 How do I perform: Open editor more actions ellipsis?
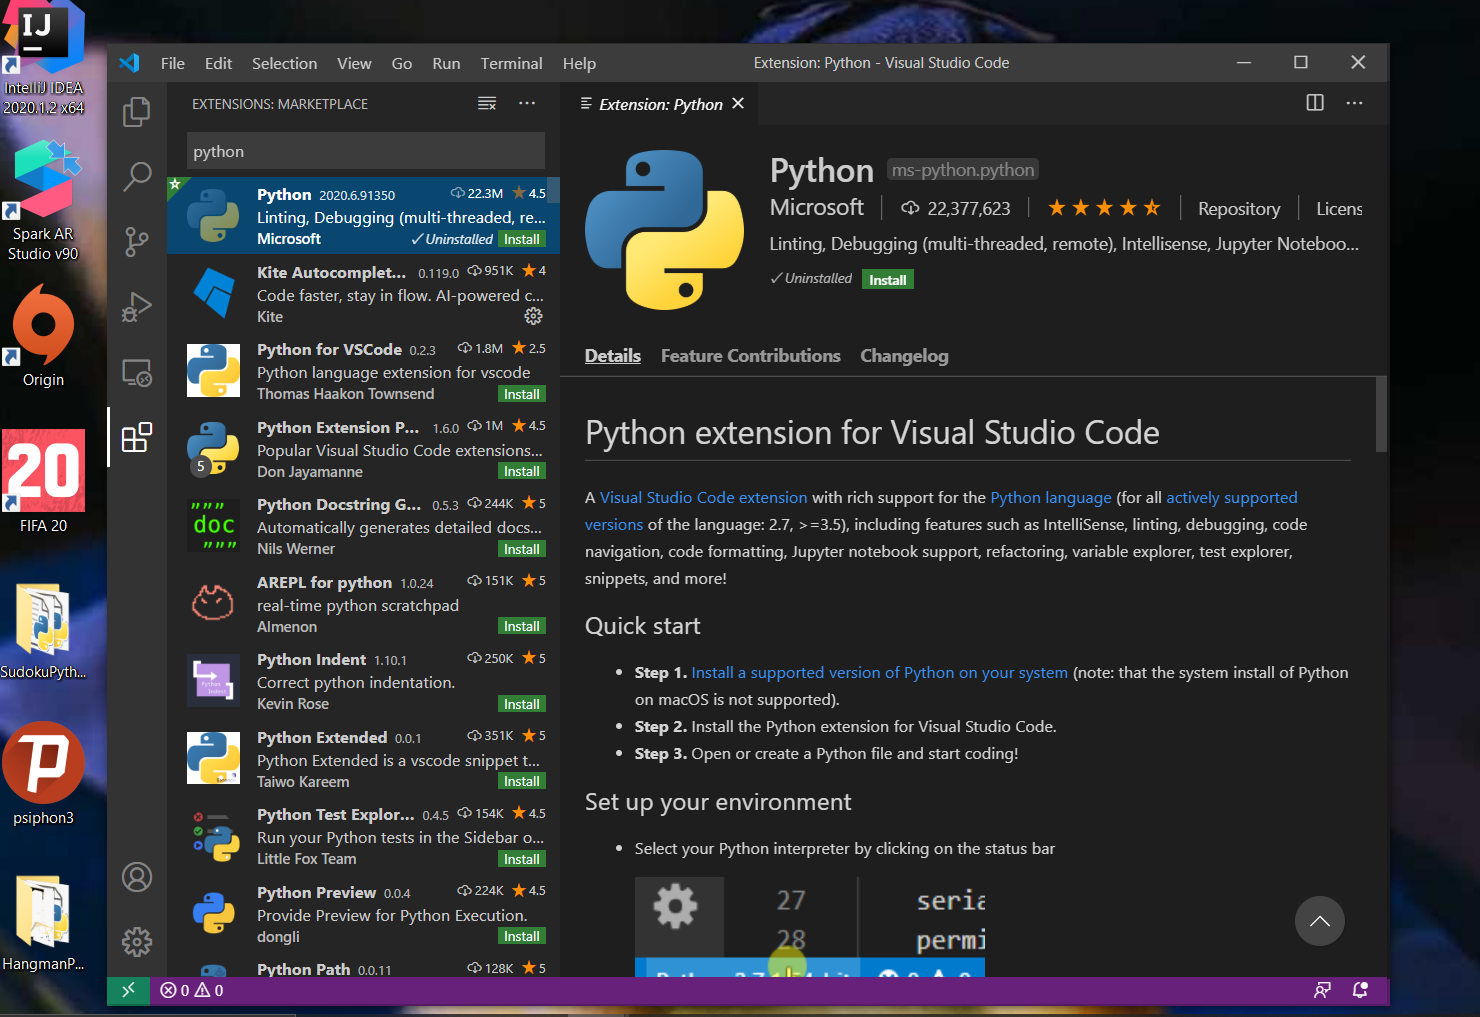coord(1355,103)
